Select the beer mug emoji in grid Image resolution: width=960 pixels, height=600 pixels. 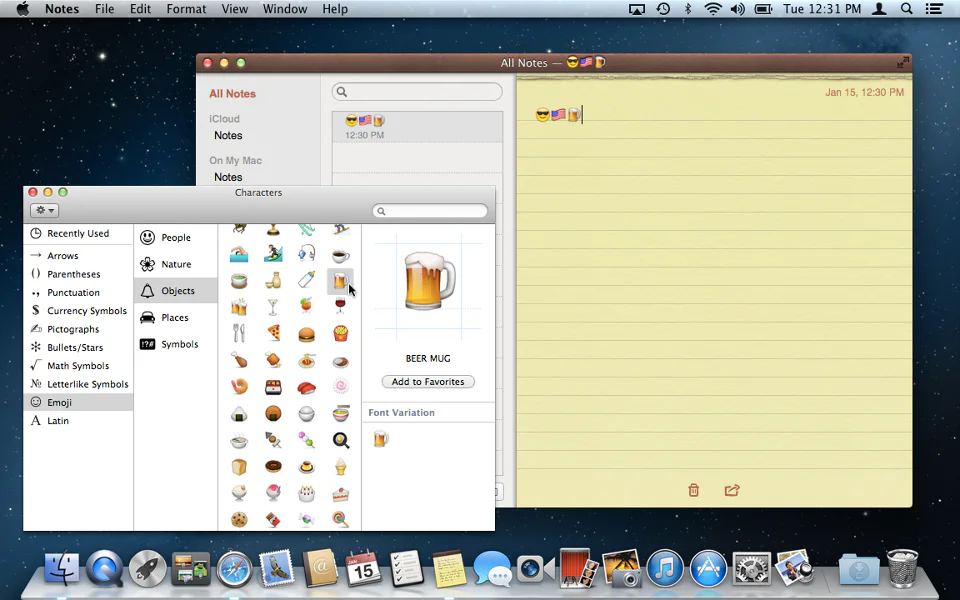pyautogui.click(x=340, y=281)
